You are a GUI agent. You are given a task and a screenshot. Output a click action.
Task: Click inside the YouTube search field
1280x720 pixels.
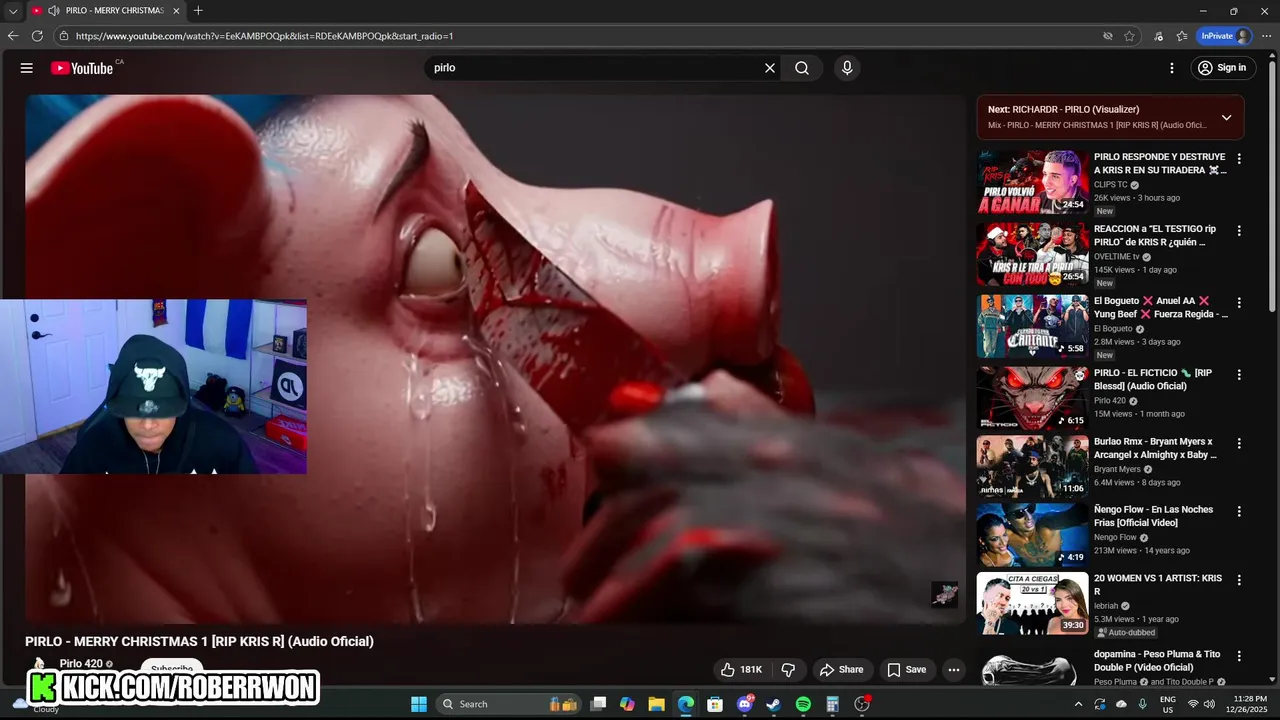(x=595, y=68)
